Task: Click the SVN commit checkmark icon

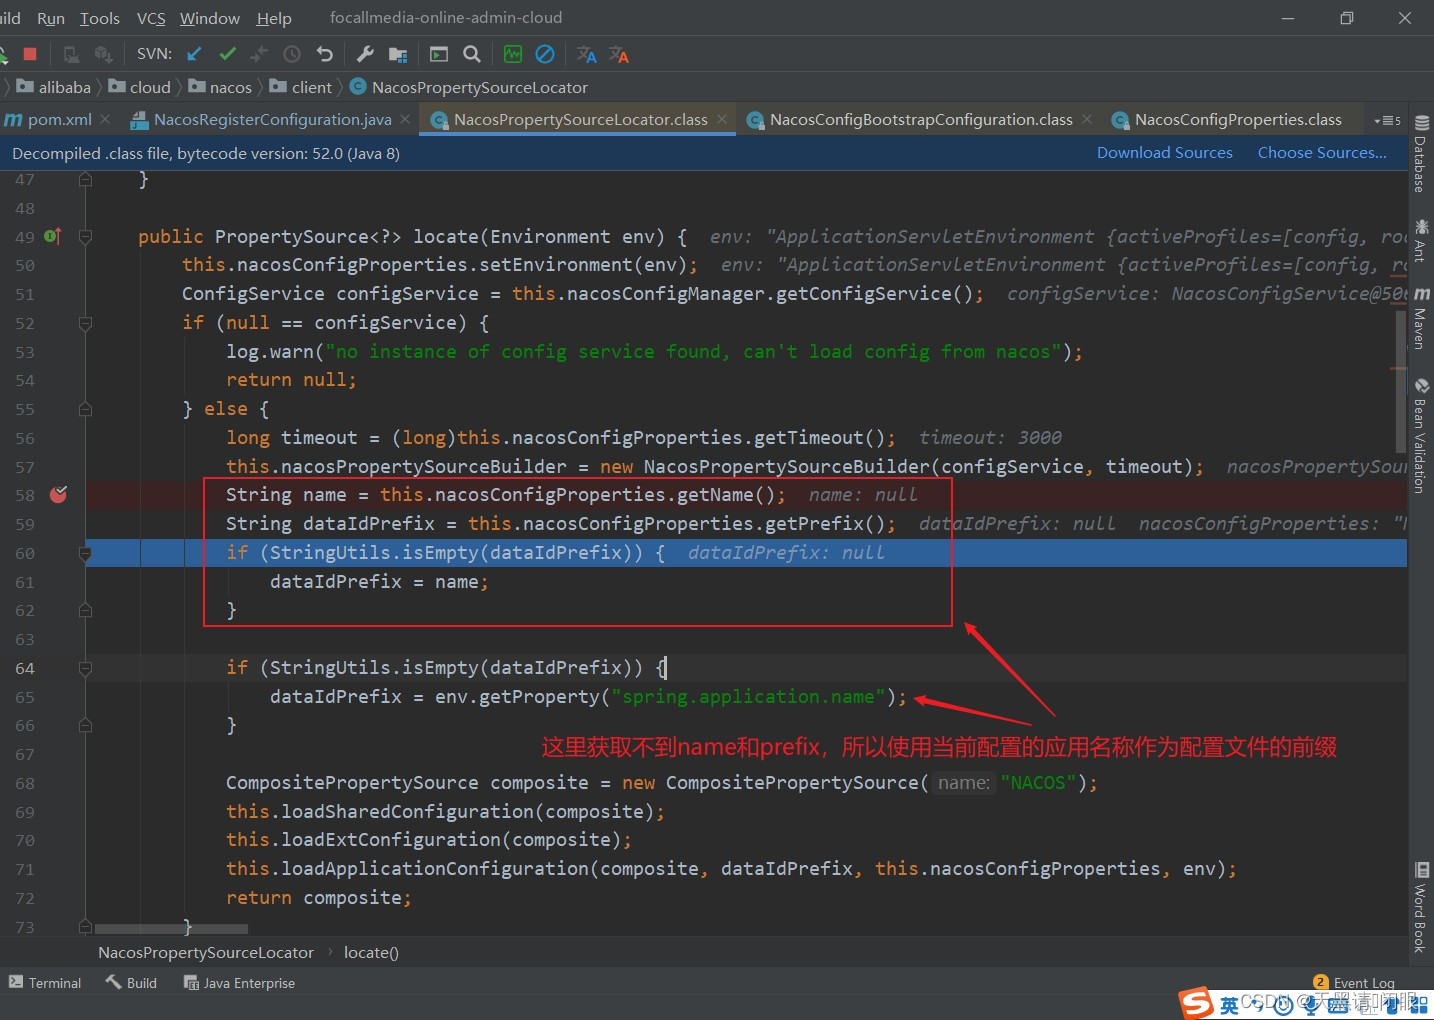Action: pos(227,54)
